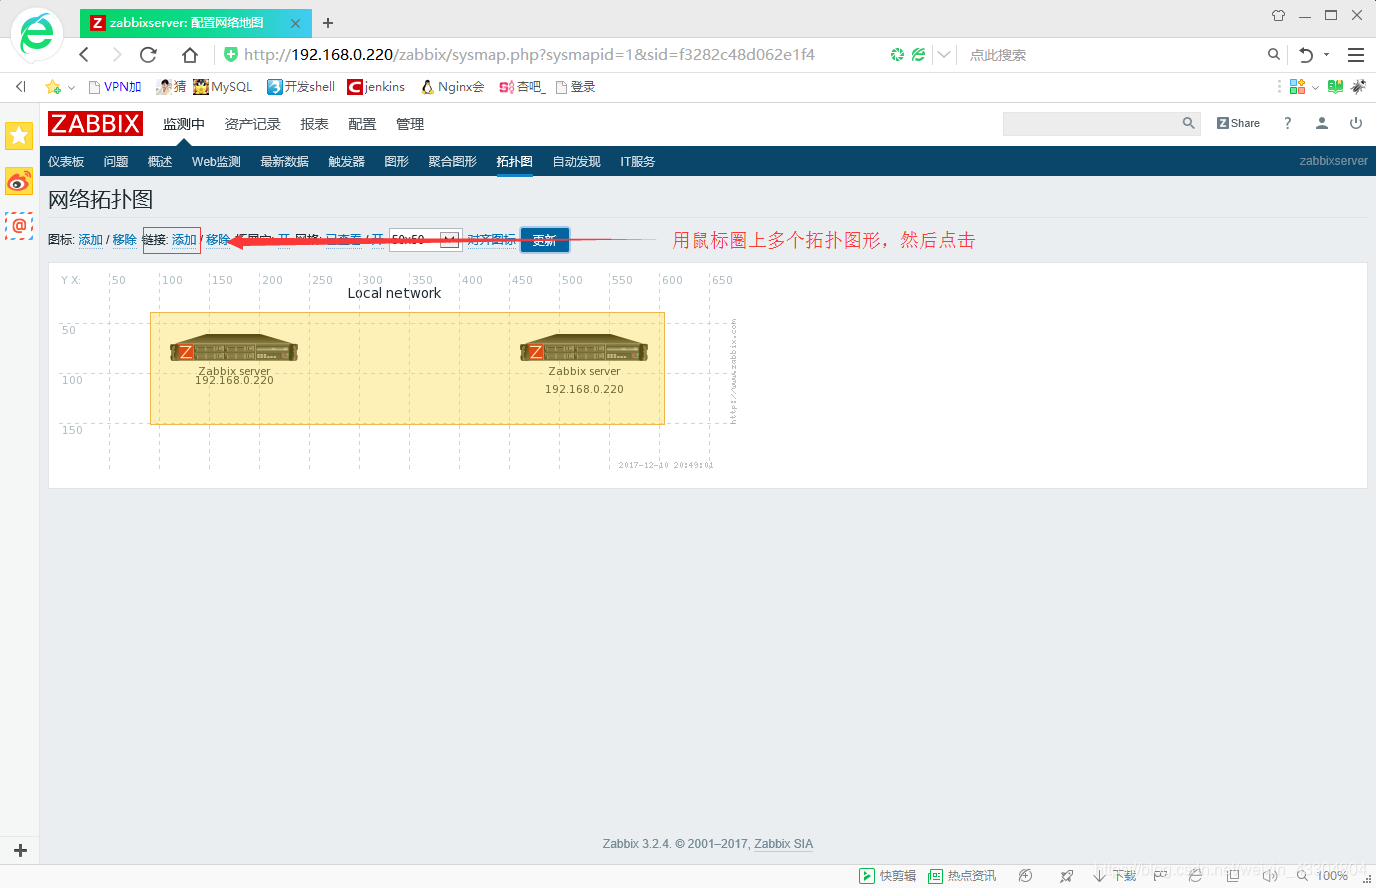Screen dimensions: 1376x888
Task: Select the zabbixserver browser tab
Action: (x=195, y=23)
